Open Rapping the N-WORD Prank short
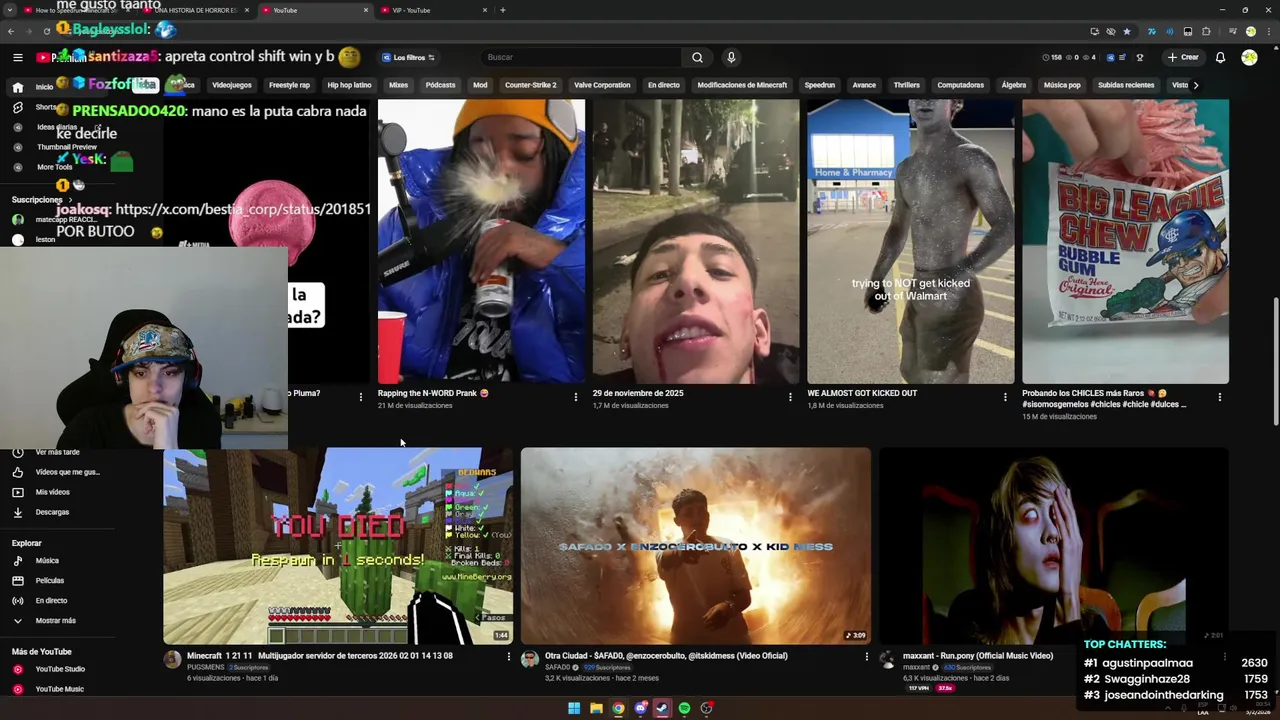1280x720 pixels. tap(481, 241)
